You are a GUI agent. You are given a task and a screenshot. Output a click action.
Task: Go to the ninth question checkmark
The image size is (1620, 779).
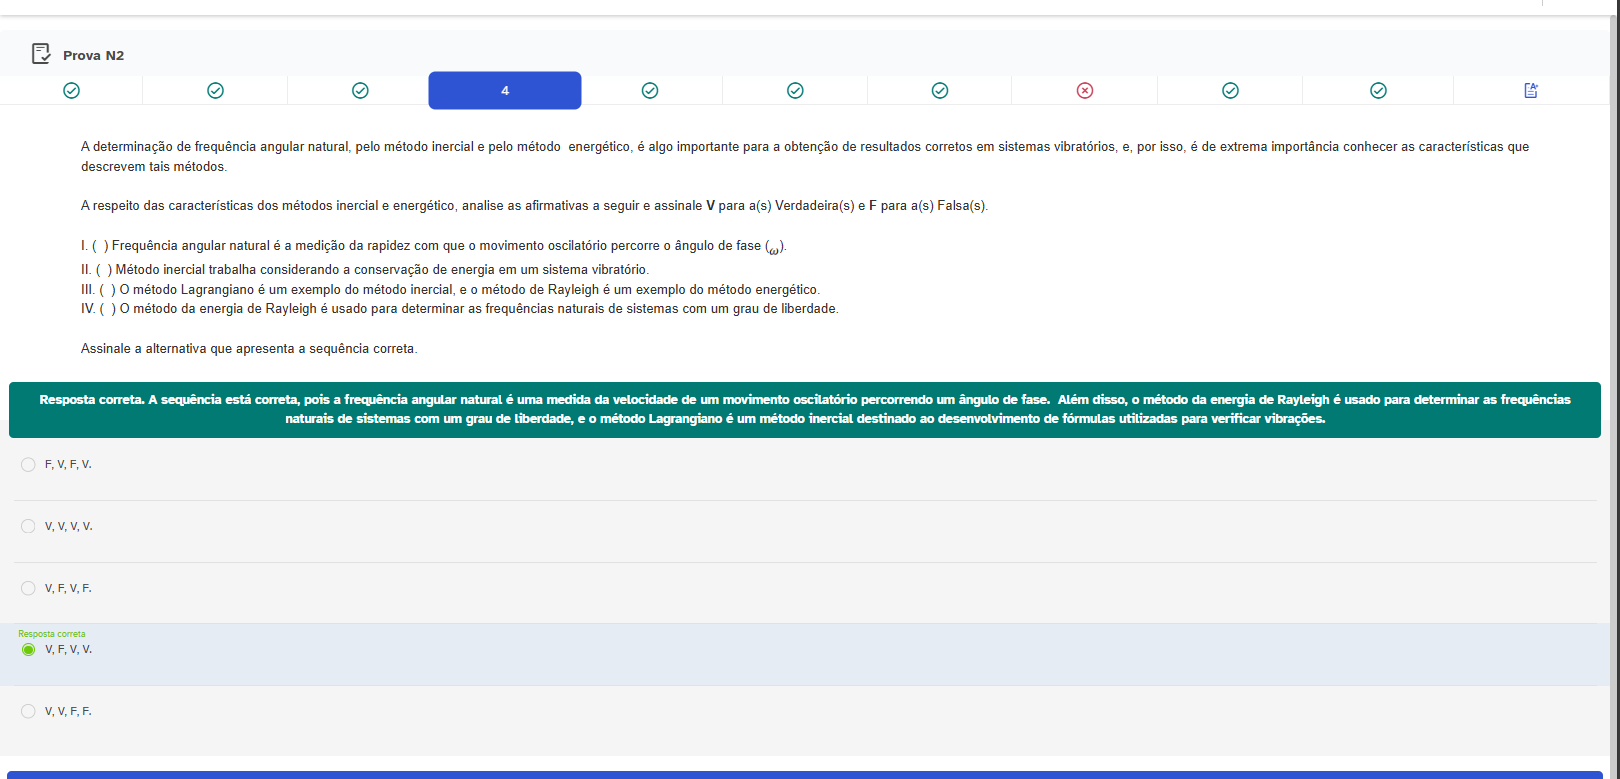point(1230,91)
